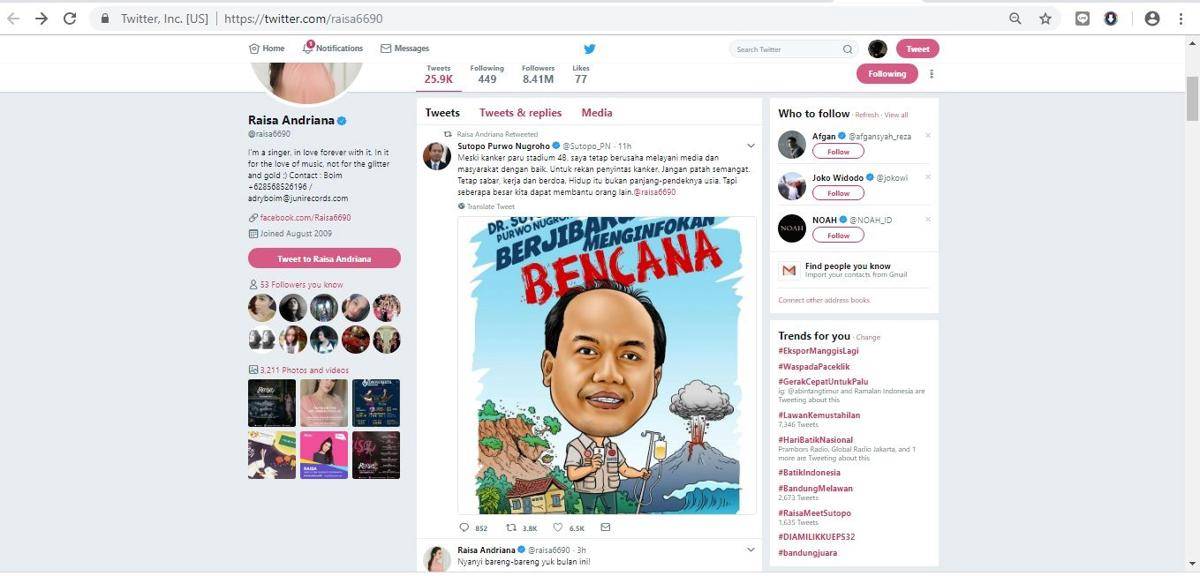Click Tweet to Raisa Andriana
The width and height of the screenshot is (1200, 576).
pos(324,259)
